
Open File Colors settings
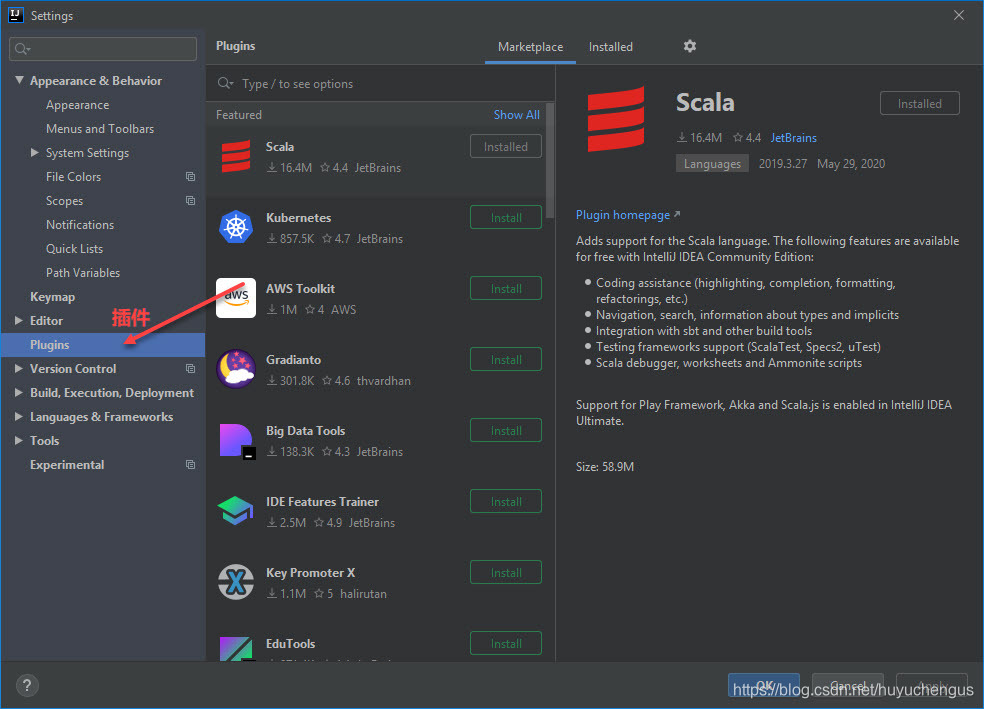73,177
